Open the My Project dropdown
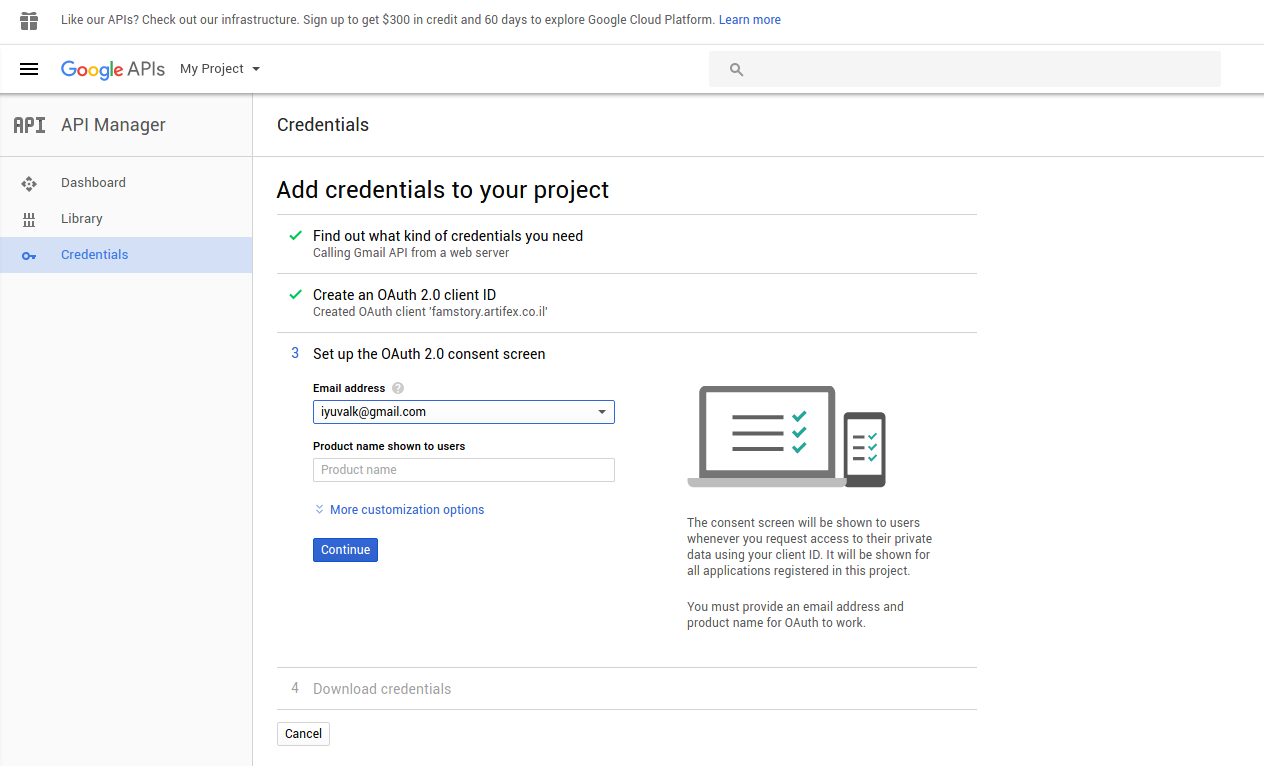This screenshot has height=766, width=1264. pos(220,69)
